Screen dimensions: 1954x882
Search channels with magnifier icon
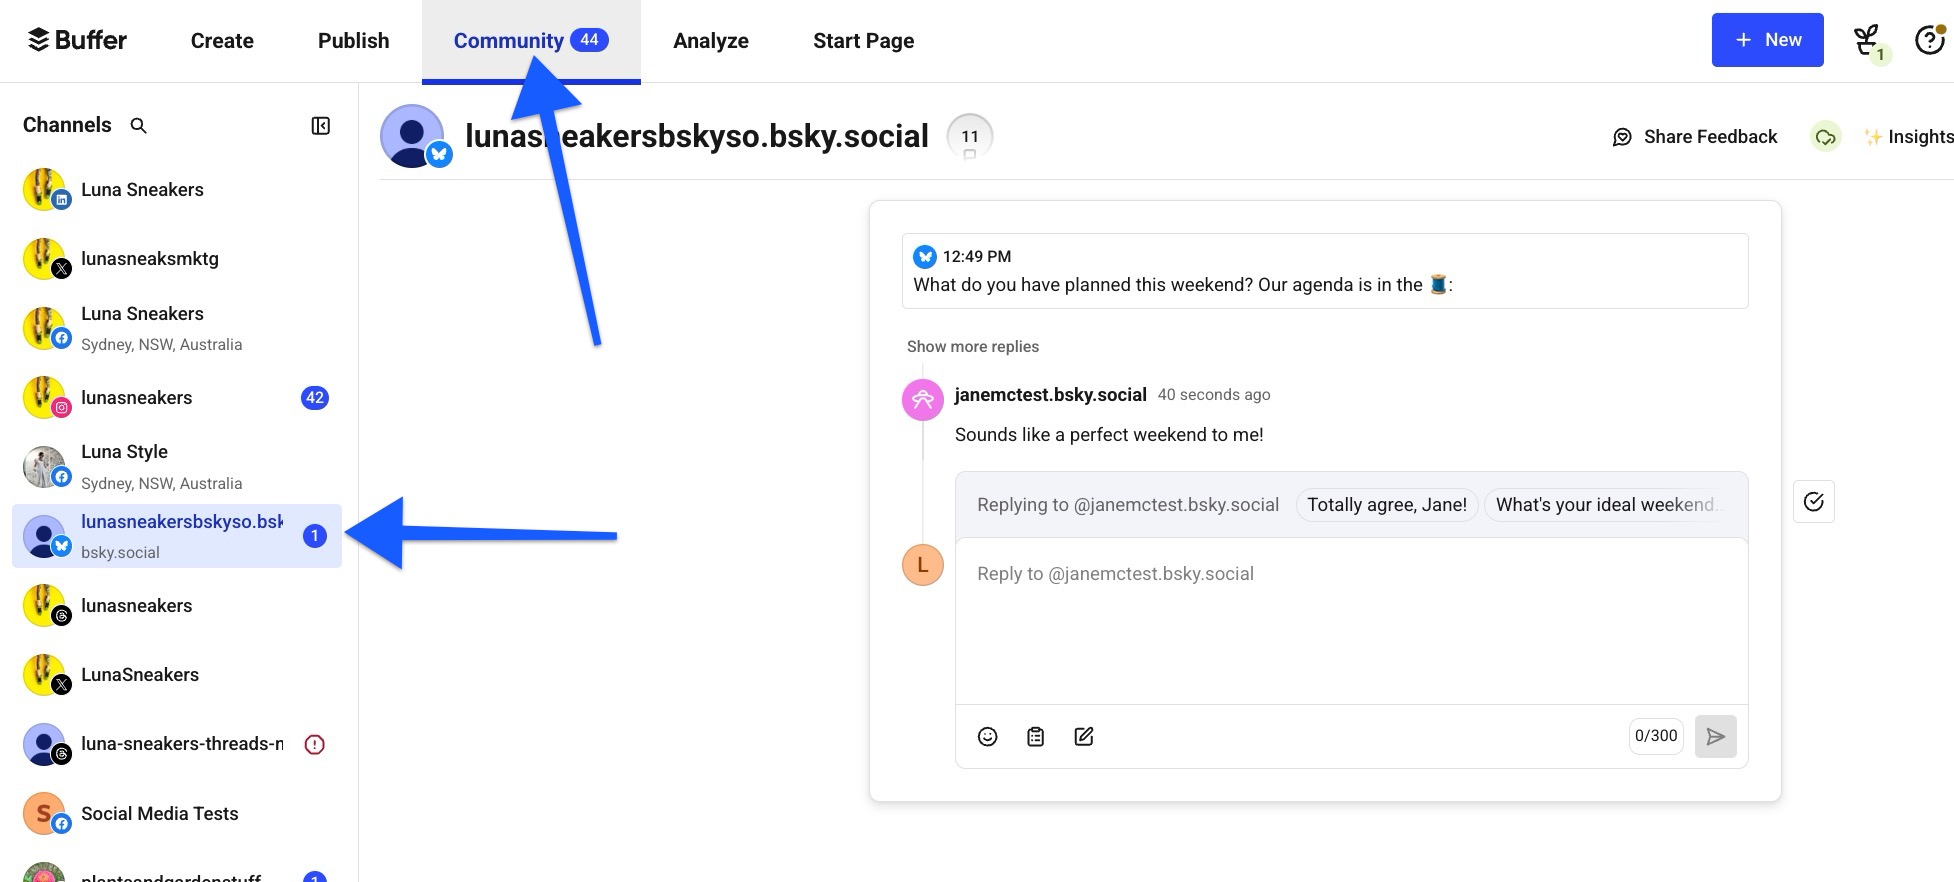click(x=139, y=126)
